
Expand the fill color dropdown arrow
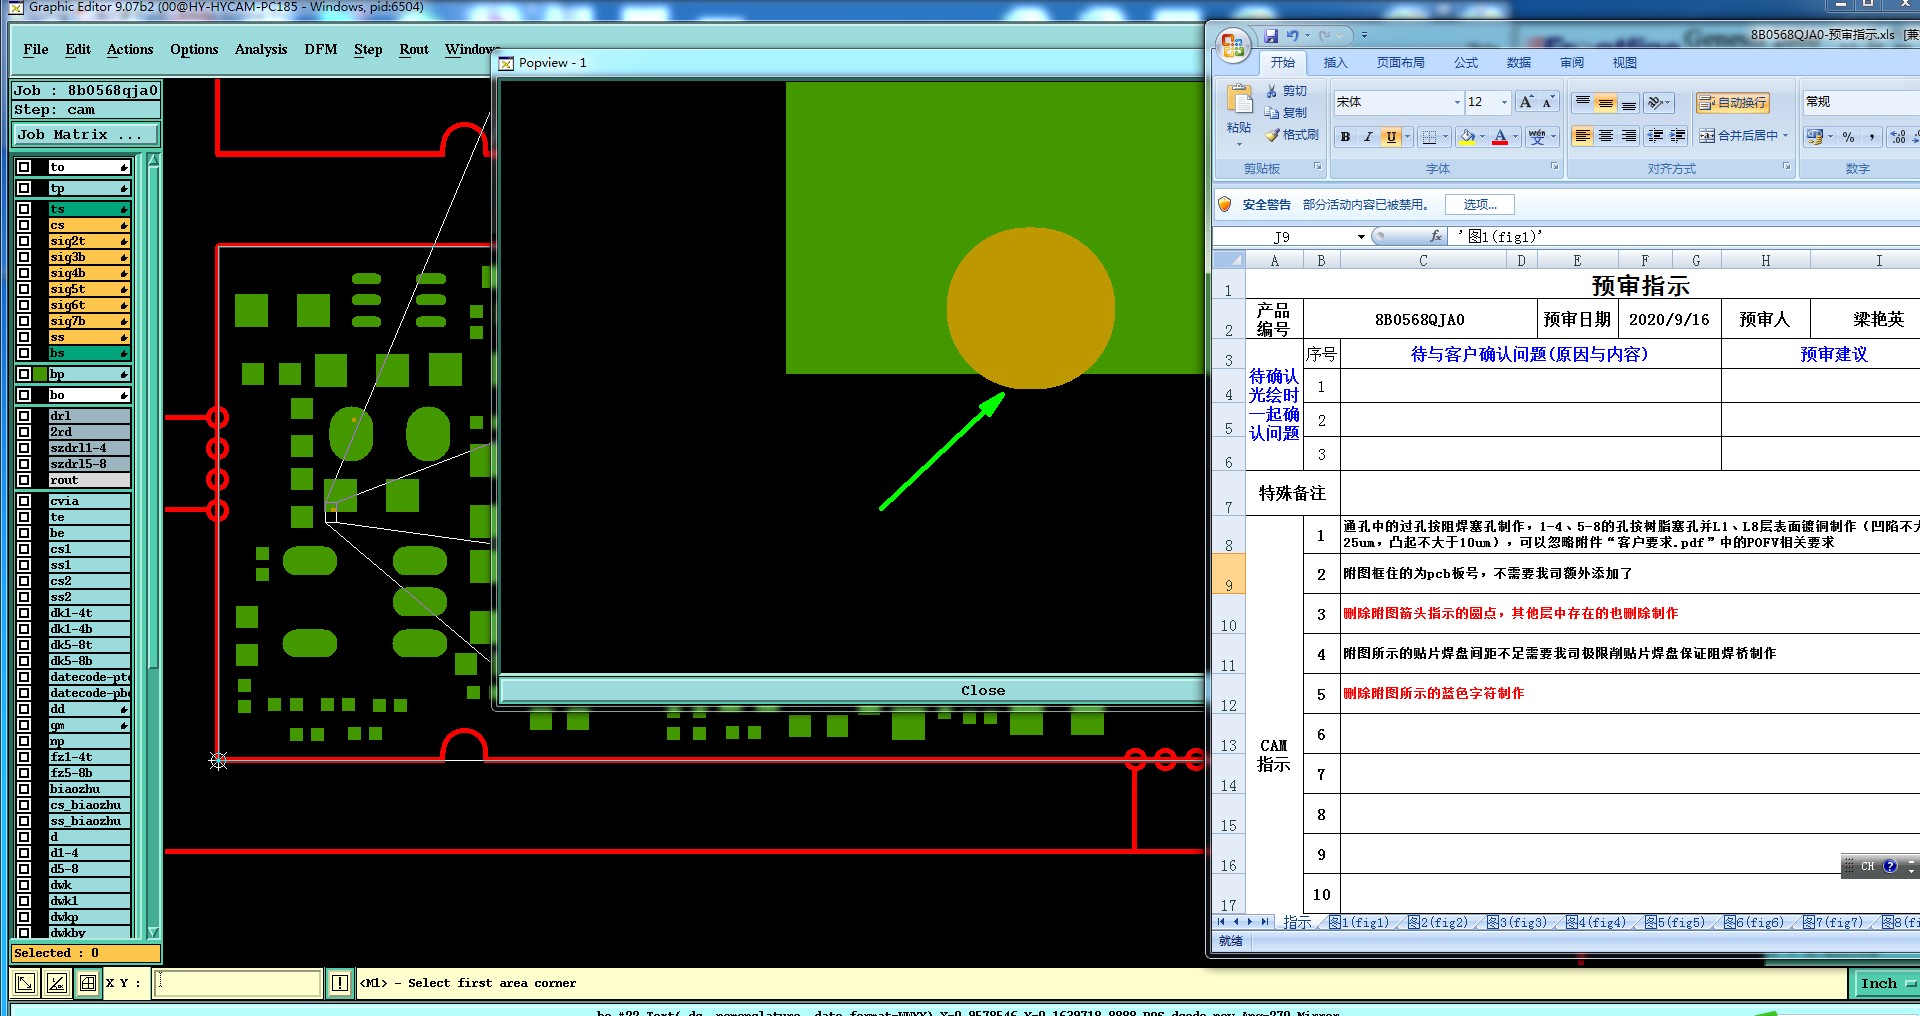pyautogui.click(x=1482, y=137)
